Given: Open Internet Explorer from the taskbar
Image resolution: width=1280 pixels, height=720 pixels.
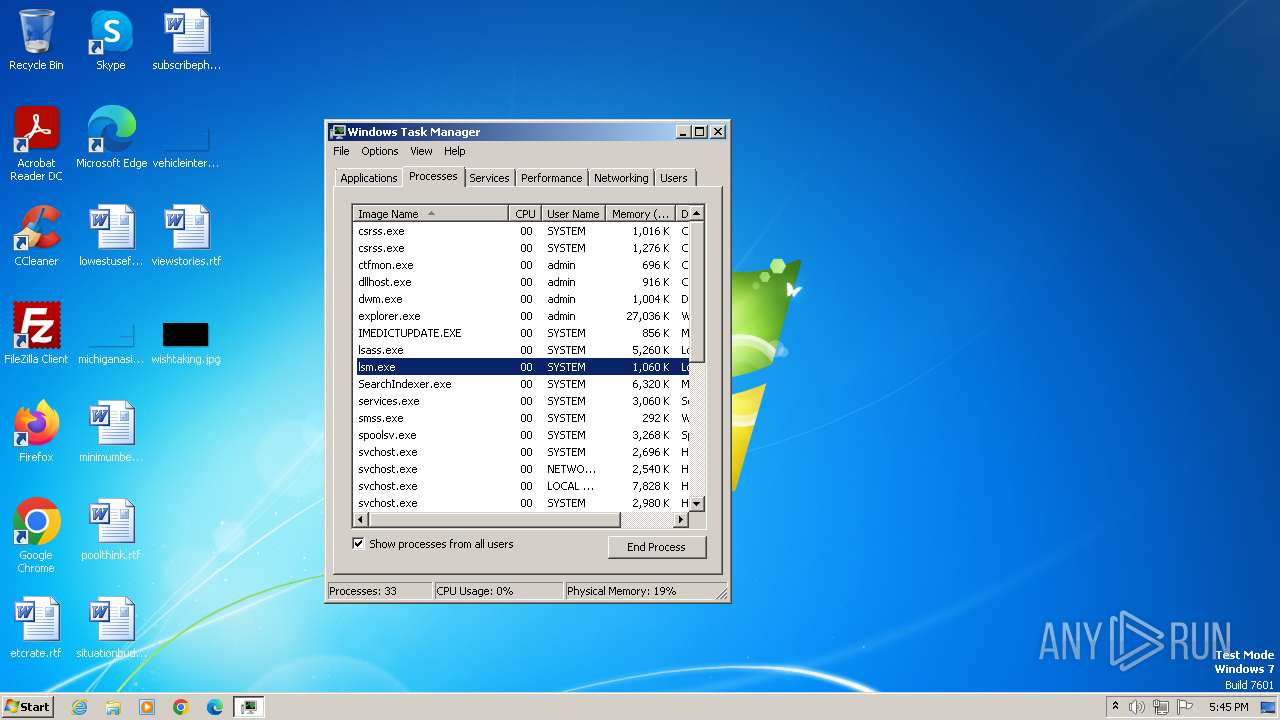Looking at the screenshot, I should [x=79, y=707].
